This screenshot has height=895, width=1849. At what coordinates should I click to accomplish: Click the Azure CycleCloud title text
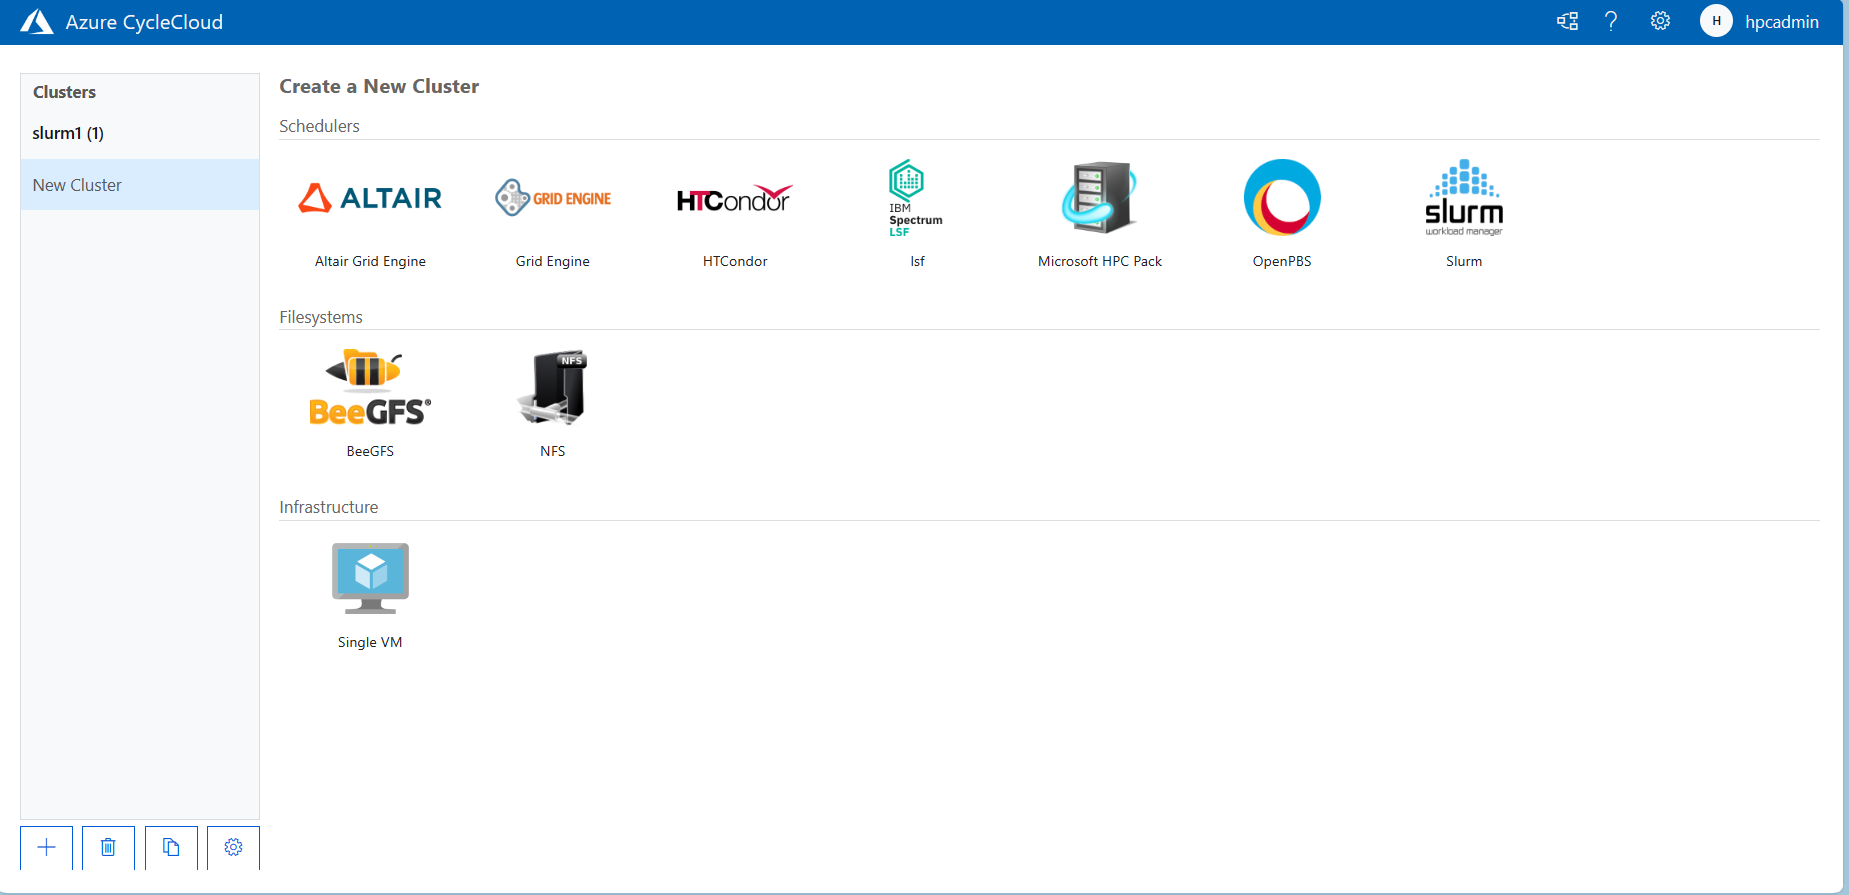click(x=144, y=22)
